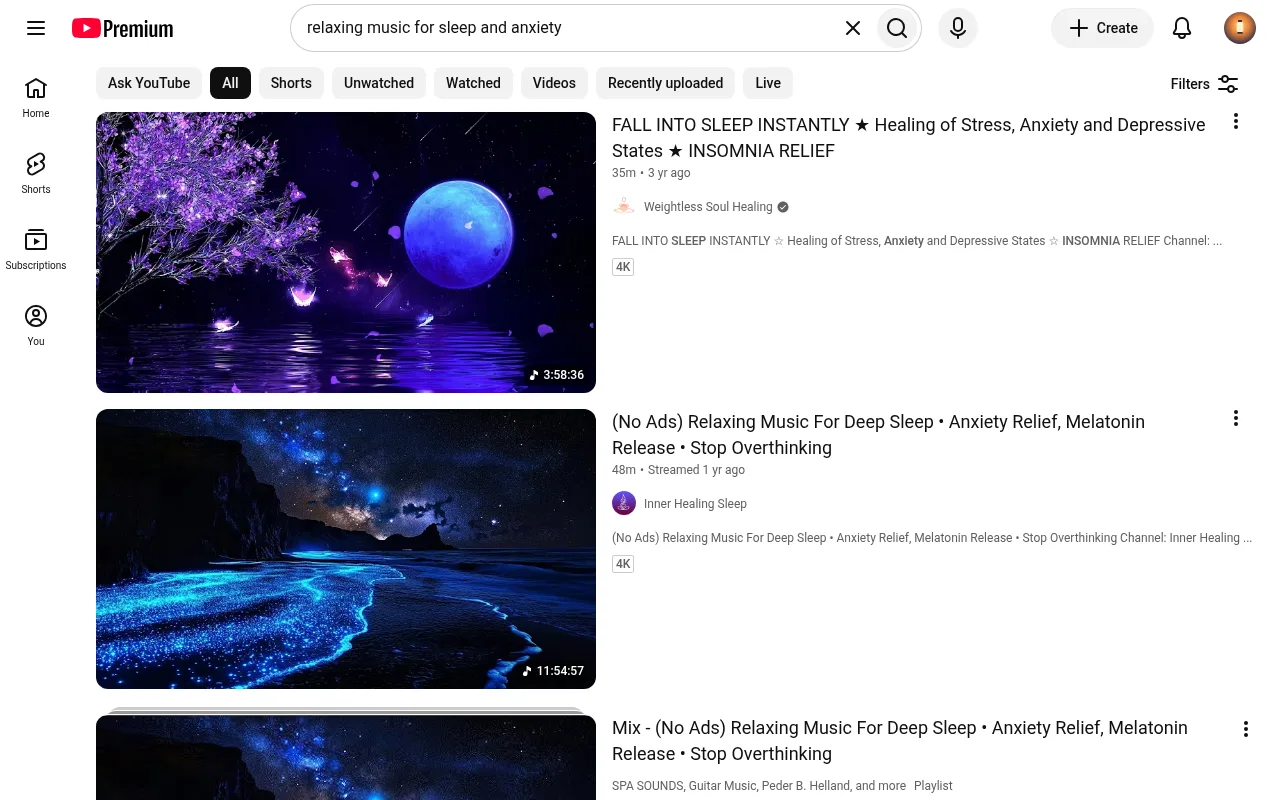Open Shorts from the sidebar
The image size is (1280, 800).
coord(36,174)
